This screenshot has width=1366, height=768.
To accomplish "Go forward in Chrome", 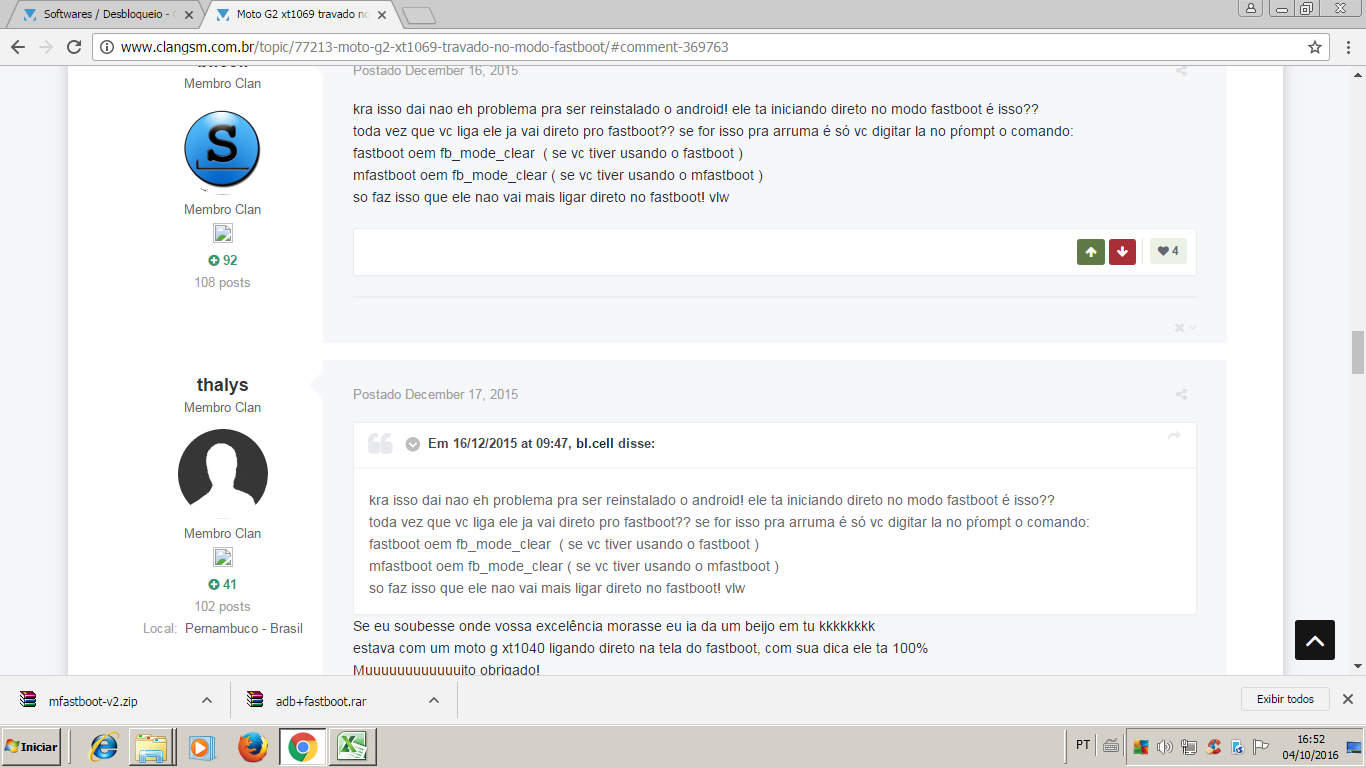I will point(45,47).
